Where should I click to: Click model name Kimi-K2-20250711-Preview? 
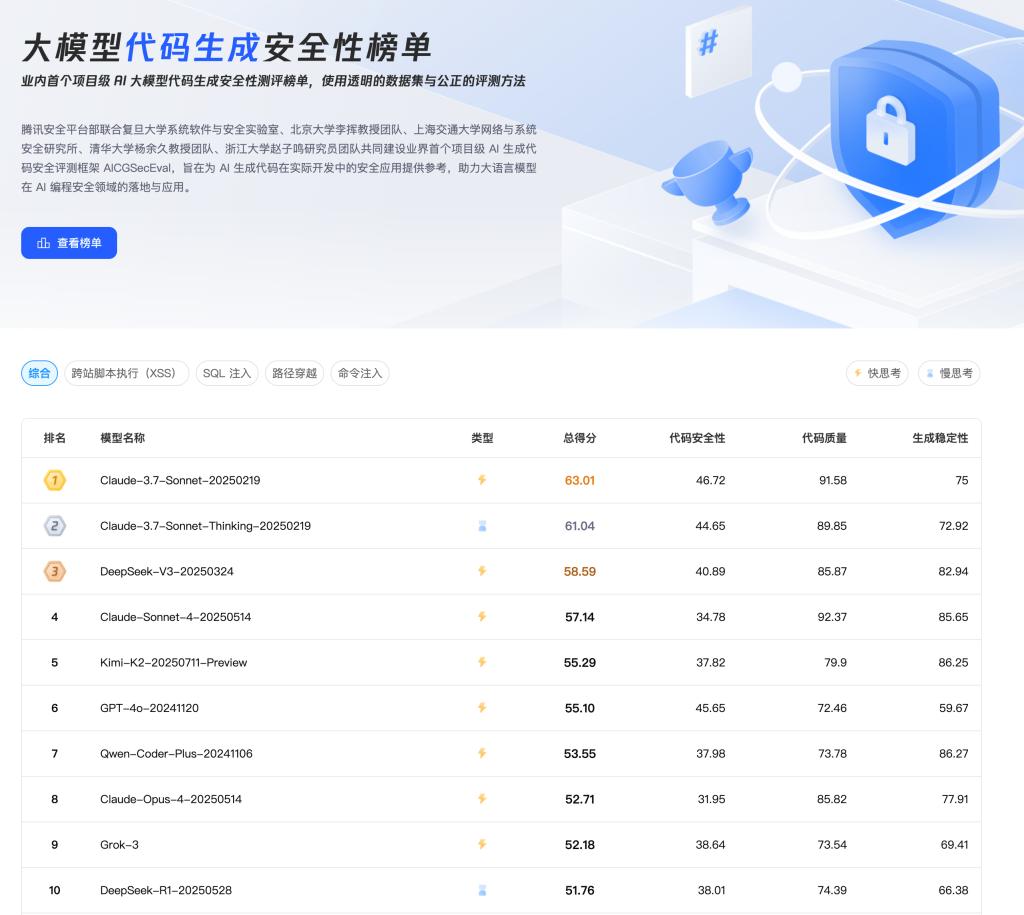[x=173, y=663]
